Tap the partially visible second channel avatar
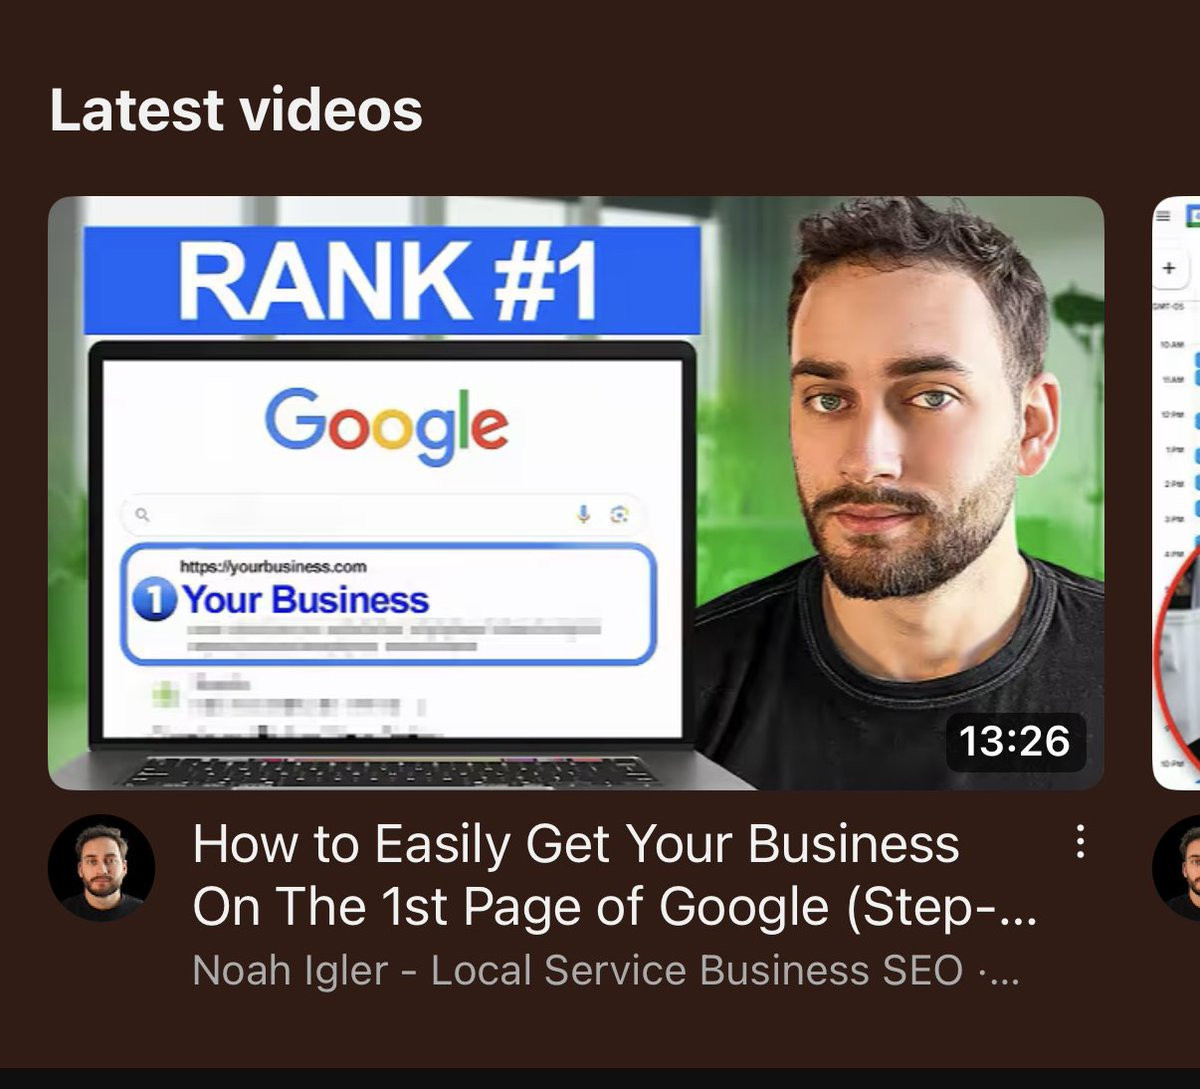Viewport: 1200px width, 1089px height. click(x=1177, y=867)
